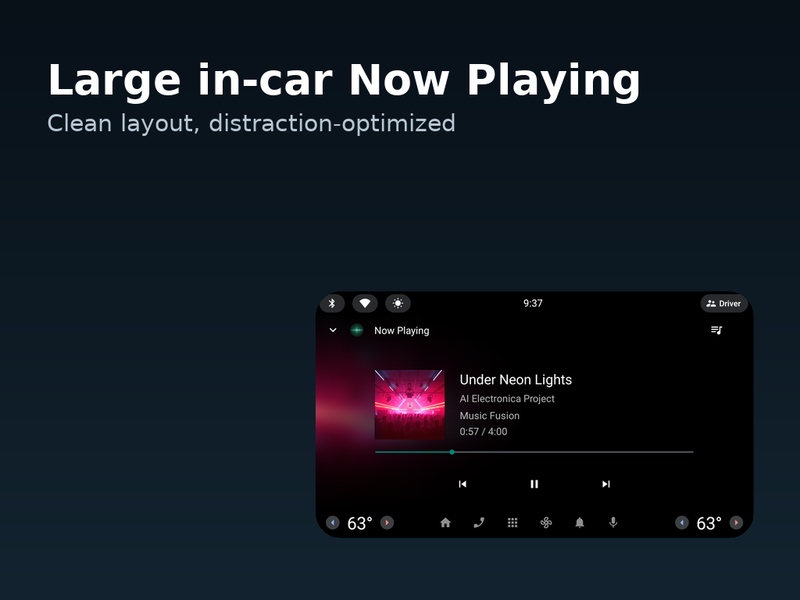Collapse Now Playing with the chevron
The image size is (800, 600).
(333, 330)
